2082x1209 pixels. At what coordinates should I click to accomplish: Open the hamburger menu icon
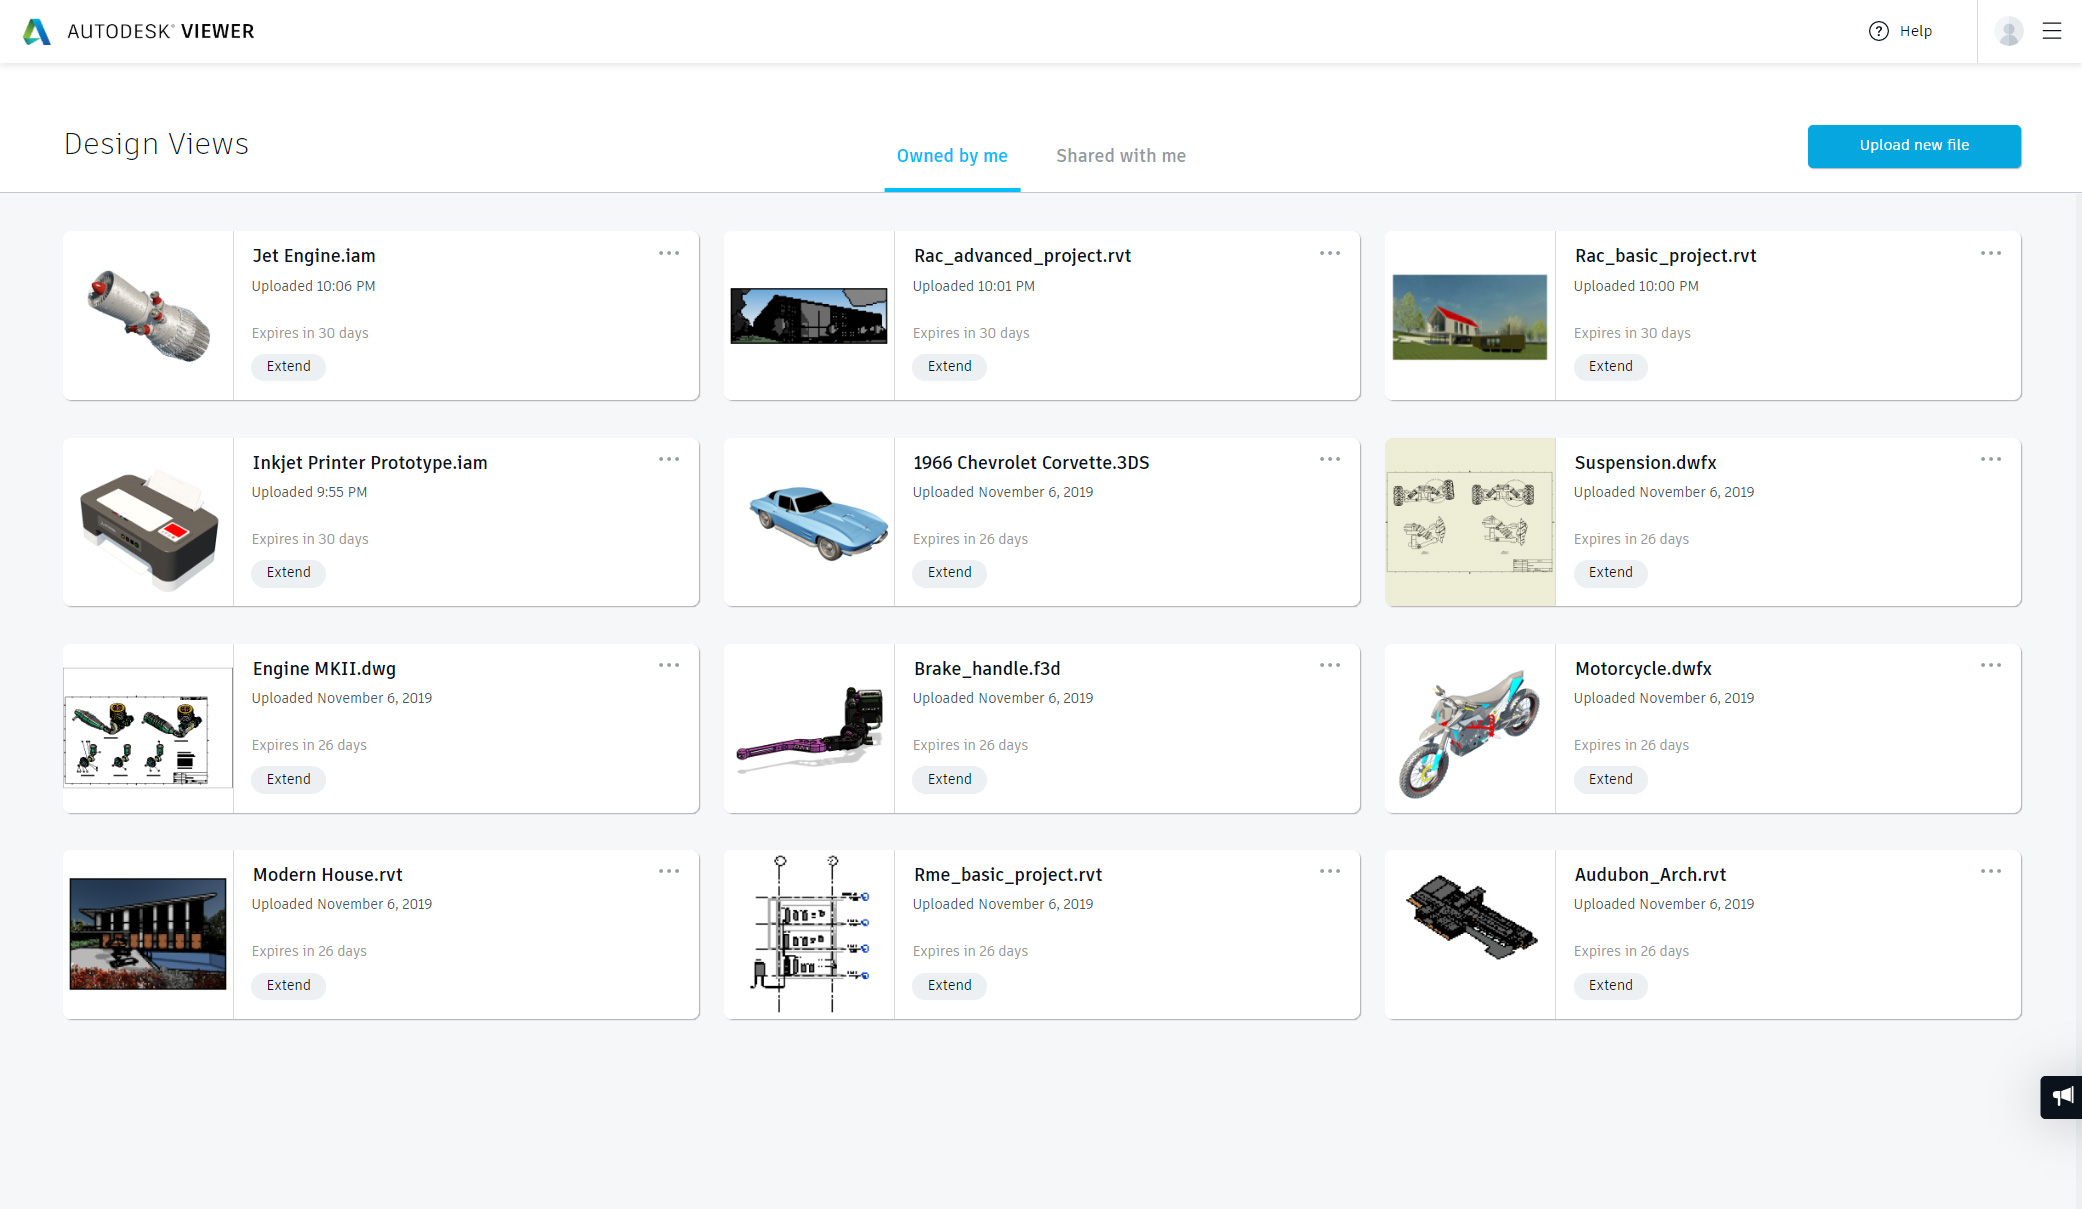coord(2052,31)
